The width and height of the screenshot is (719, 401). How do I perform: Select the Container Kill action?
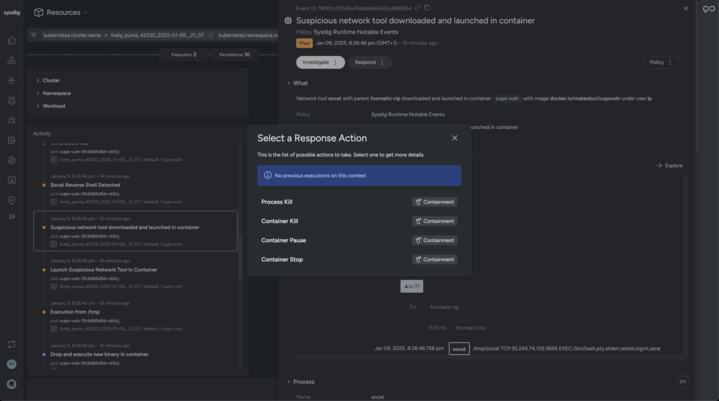pyautogui.click(x=279, y=221)
